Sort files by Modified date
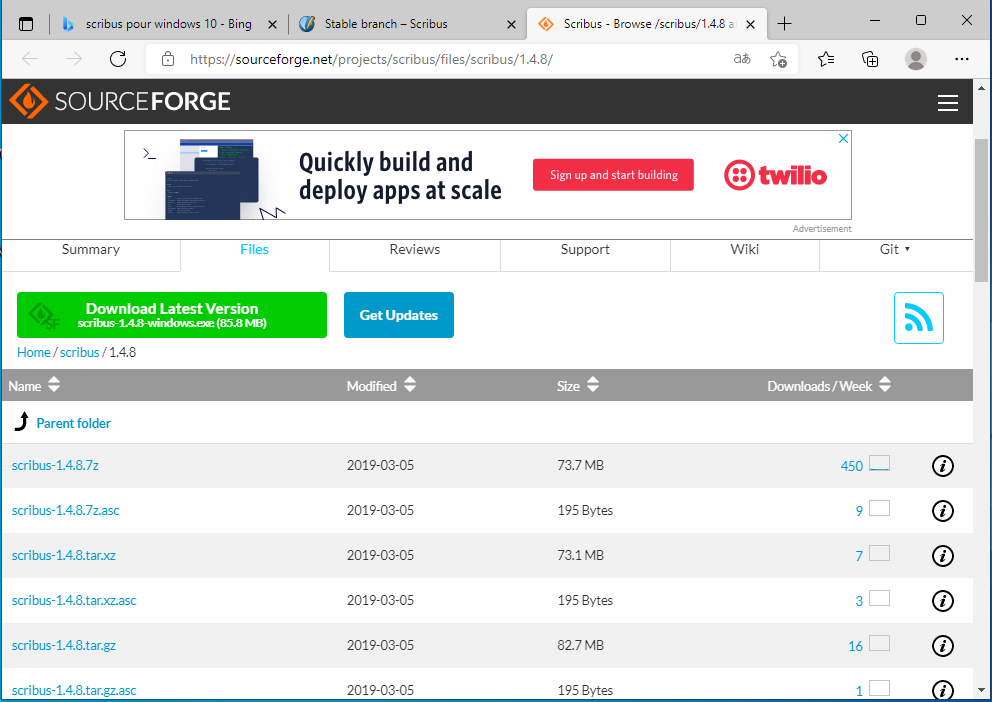992x702 pixels. 381,385
